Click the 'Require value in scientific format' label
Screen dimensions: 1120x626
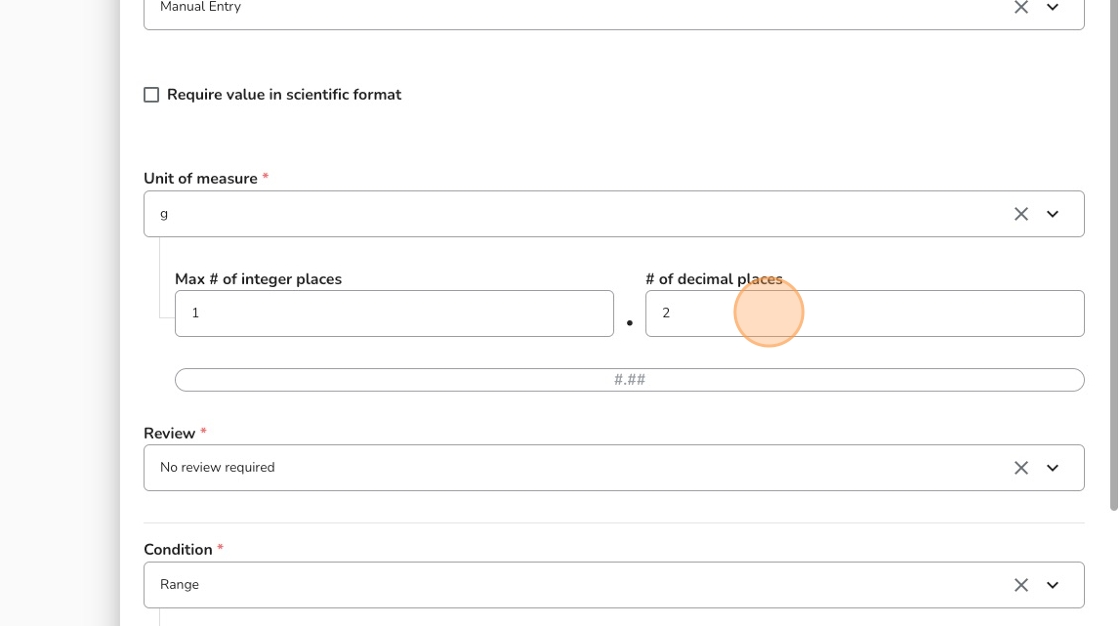(x=284, y=95)
